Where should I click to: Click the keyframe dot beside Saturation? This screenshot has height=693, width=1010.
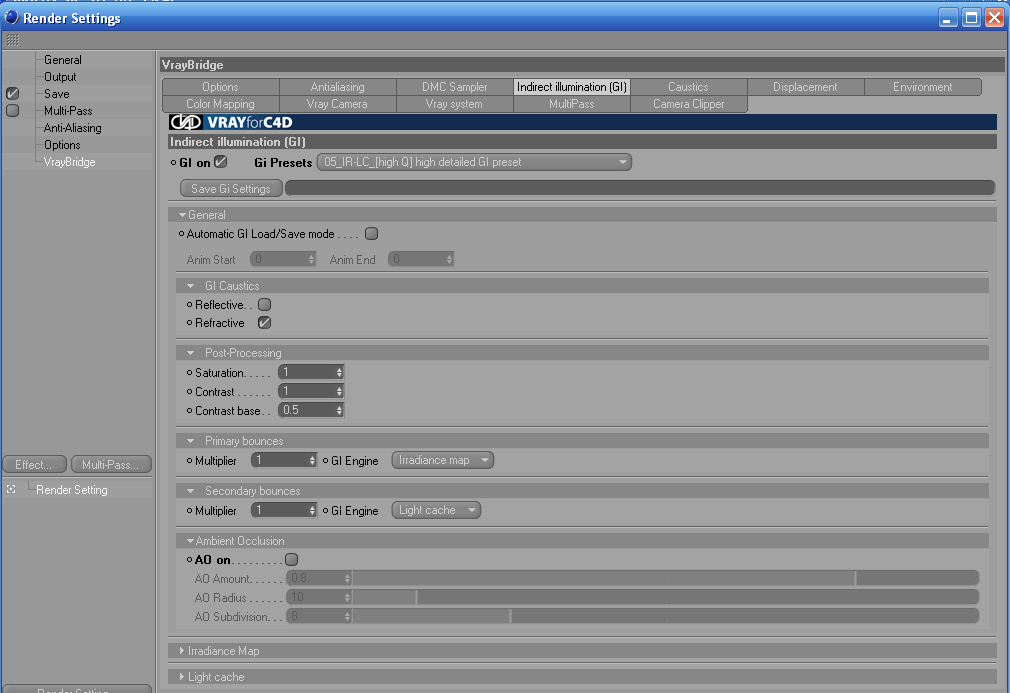click(189, 372)
